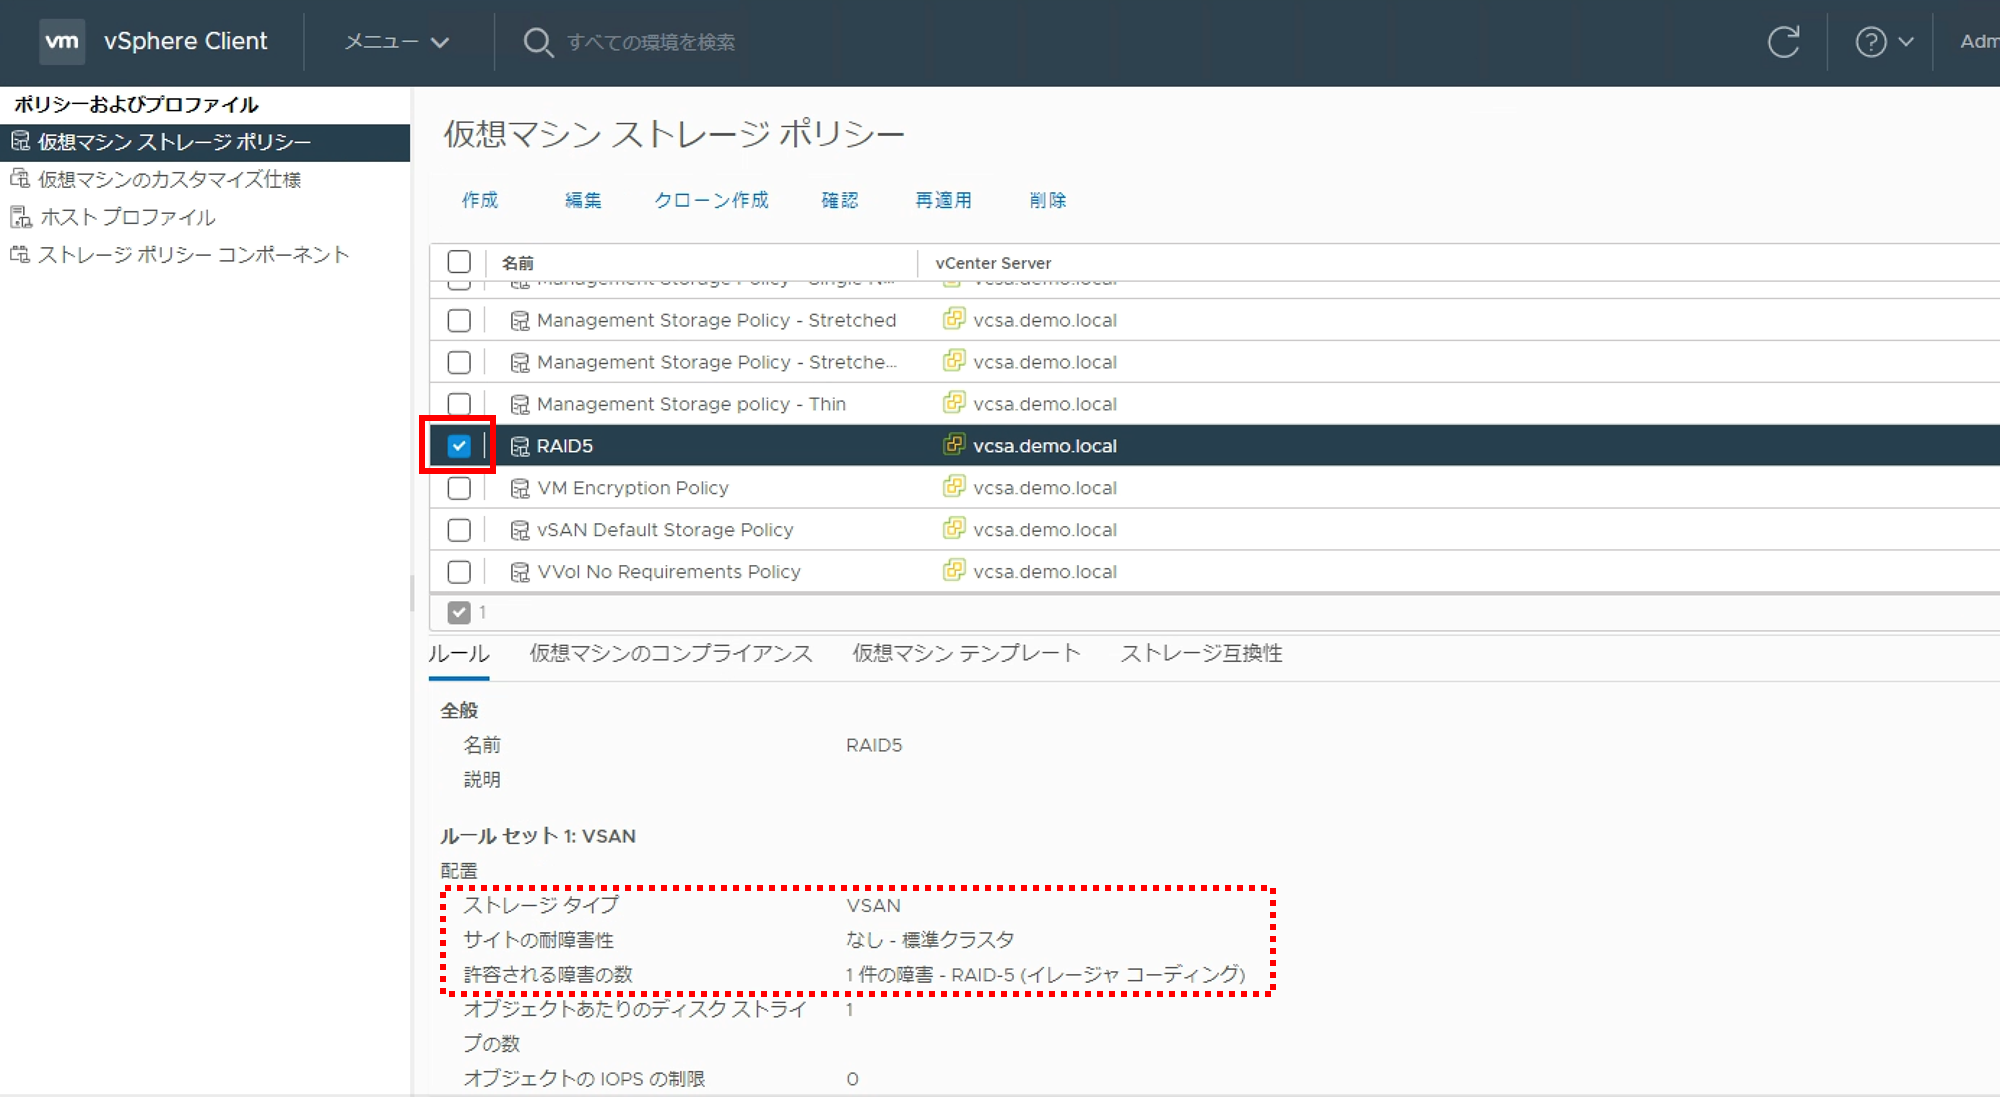Switch to the ストレージ互換性 tab
This screenshot has width=2000, height=1097.
click(1201, 654)
